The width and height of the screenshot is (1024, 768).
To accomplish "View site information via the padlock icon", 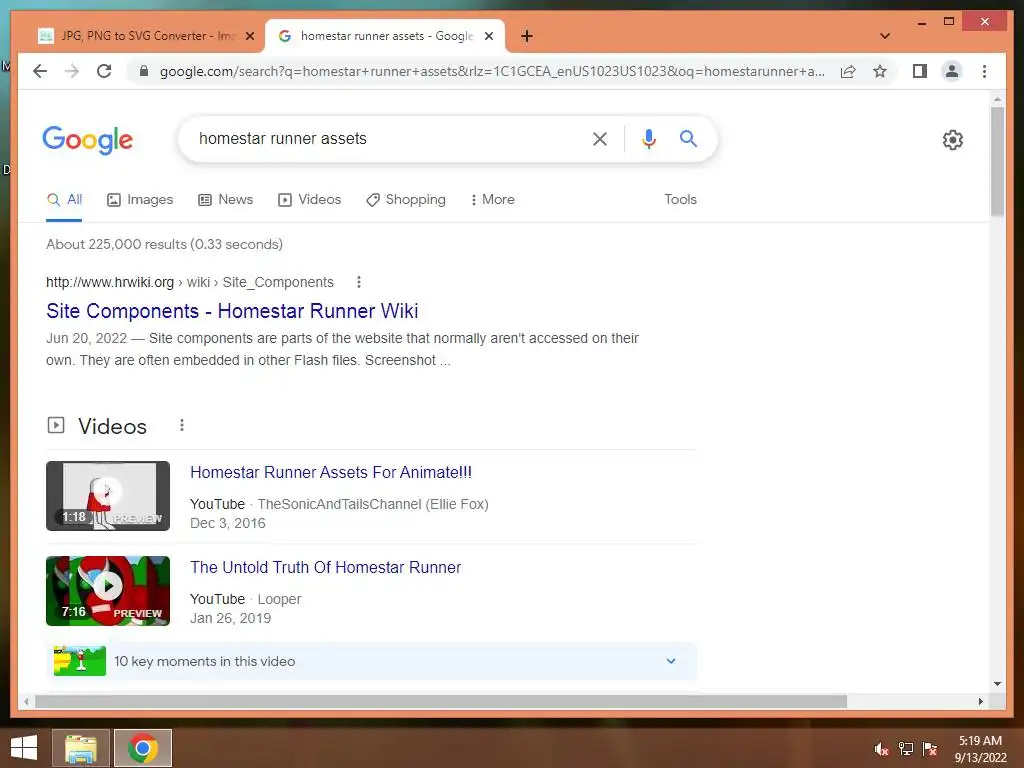I will point(144,71).
